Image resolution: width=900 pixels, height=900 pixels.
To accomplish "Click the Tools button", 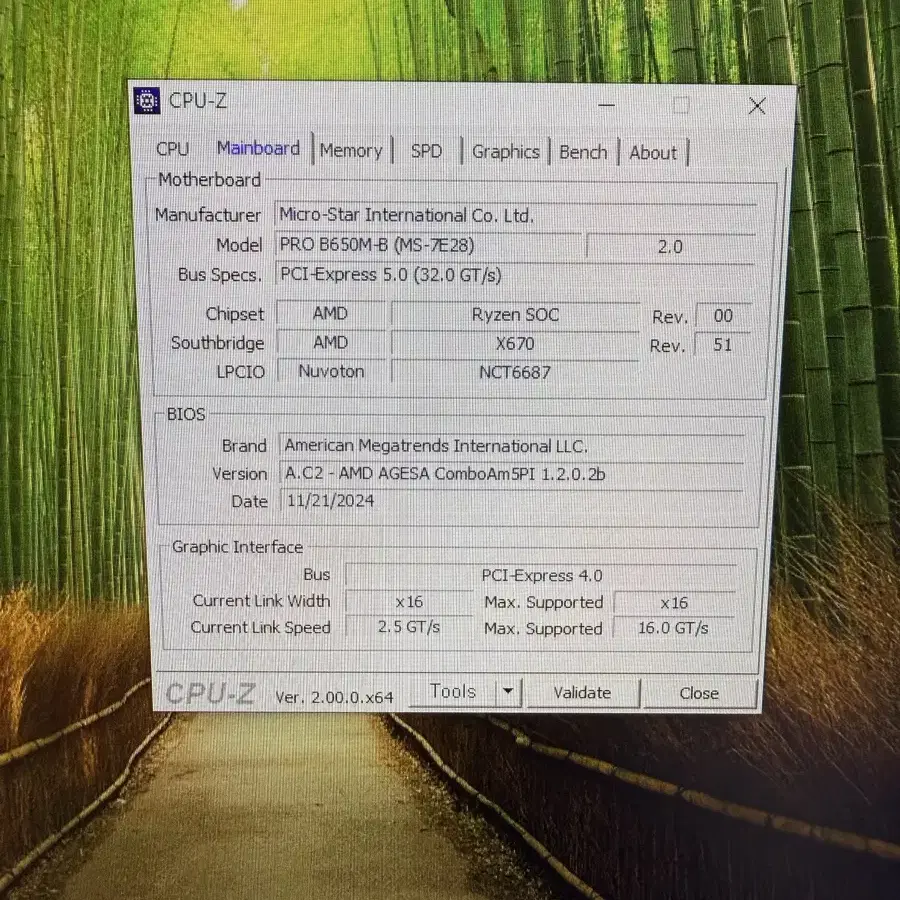I will [x=453, y=692].
